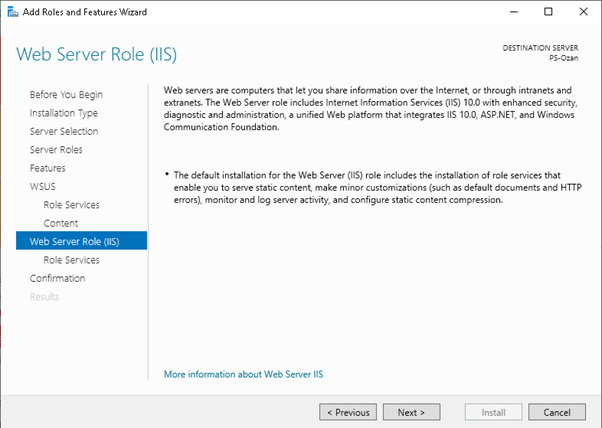Click the wizard icon in title bar
The image size is (602, 428).
point(11,11)
